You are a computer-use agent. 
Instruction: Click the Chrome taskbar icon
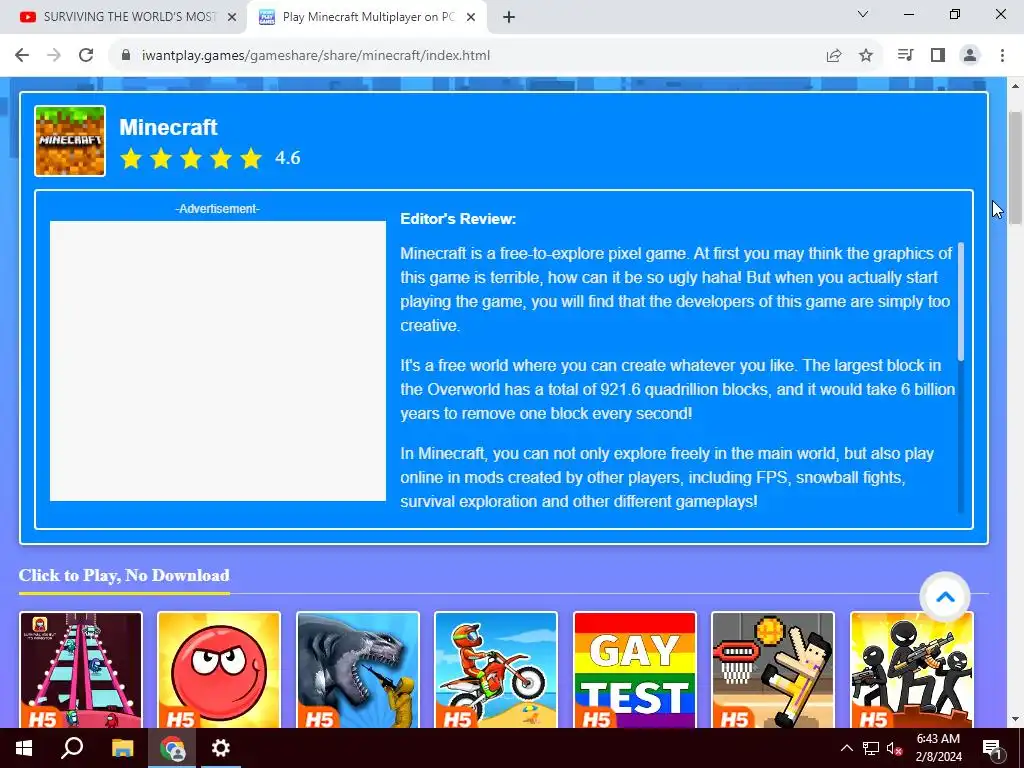(x=172, y=748)
